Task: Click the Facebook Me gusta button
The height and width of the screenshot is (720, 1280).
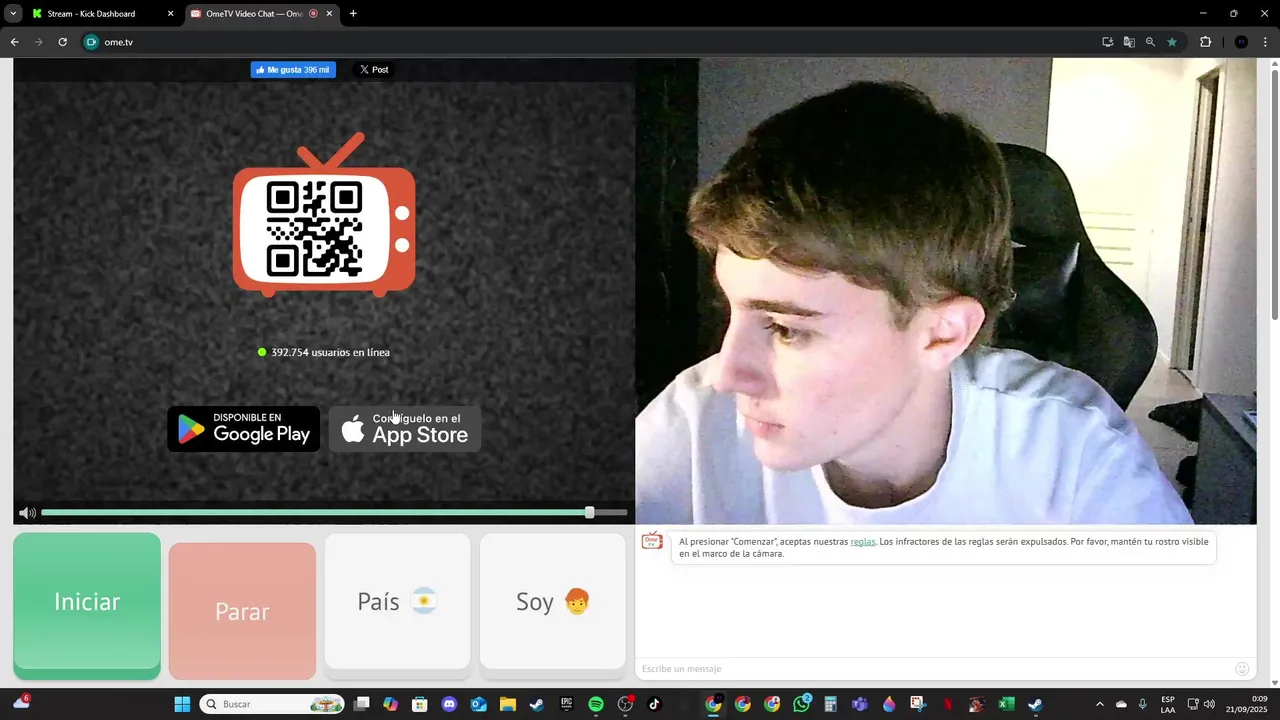Action: point(293,70)
